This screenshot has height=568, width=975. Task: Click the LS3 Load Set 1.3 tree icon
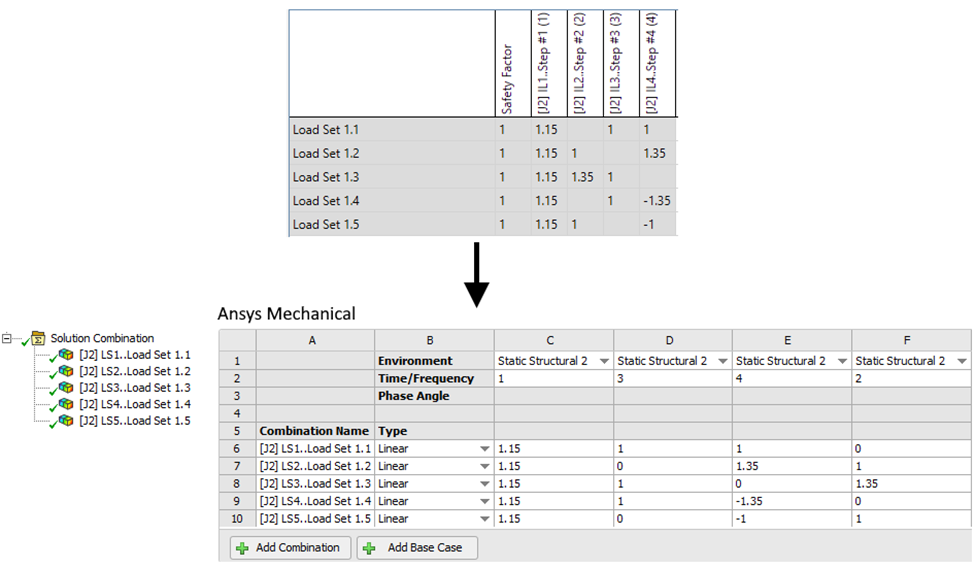pyautogui.click(x=66, y=388)
